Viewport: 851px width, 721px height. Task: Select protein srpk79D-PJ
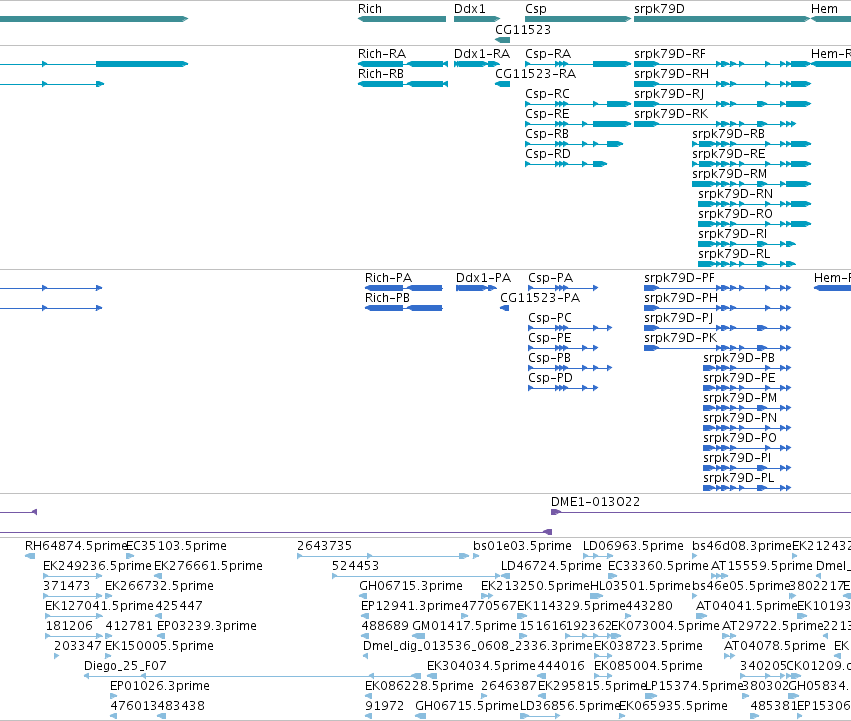click(678, 318)
